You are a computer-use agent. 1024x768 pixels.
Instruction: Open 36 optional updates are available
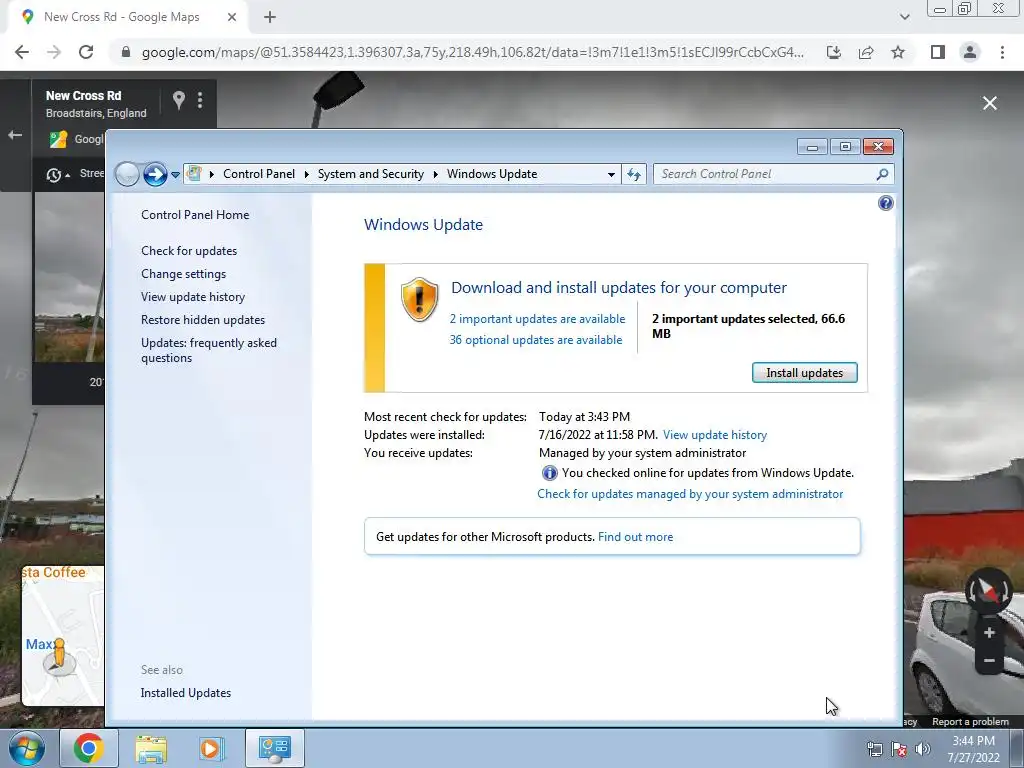pyautogui.click(x=536, y=340)
